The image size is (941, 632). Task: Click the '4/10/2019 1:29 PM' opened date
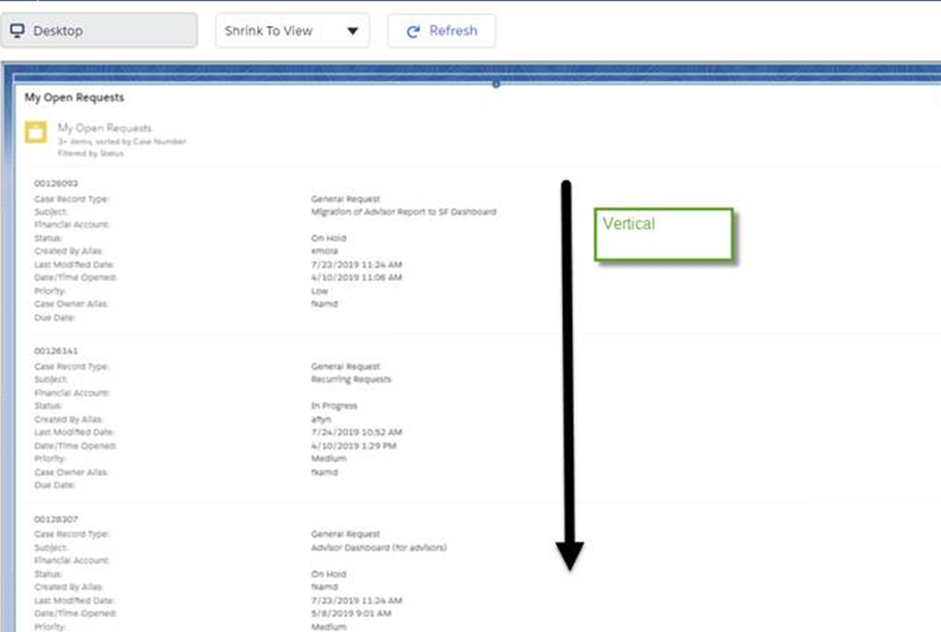coord(353,446)
